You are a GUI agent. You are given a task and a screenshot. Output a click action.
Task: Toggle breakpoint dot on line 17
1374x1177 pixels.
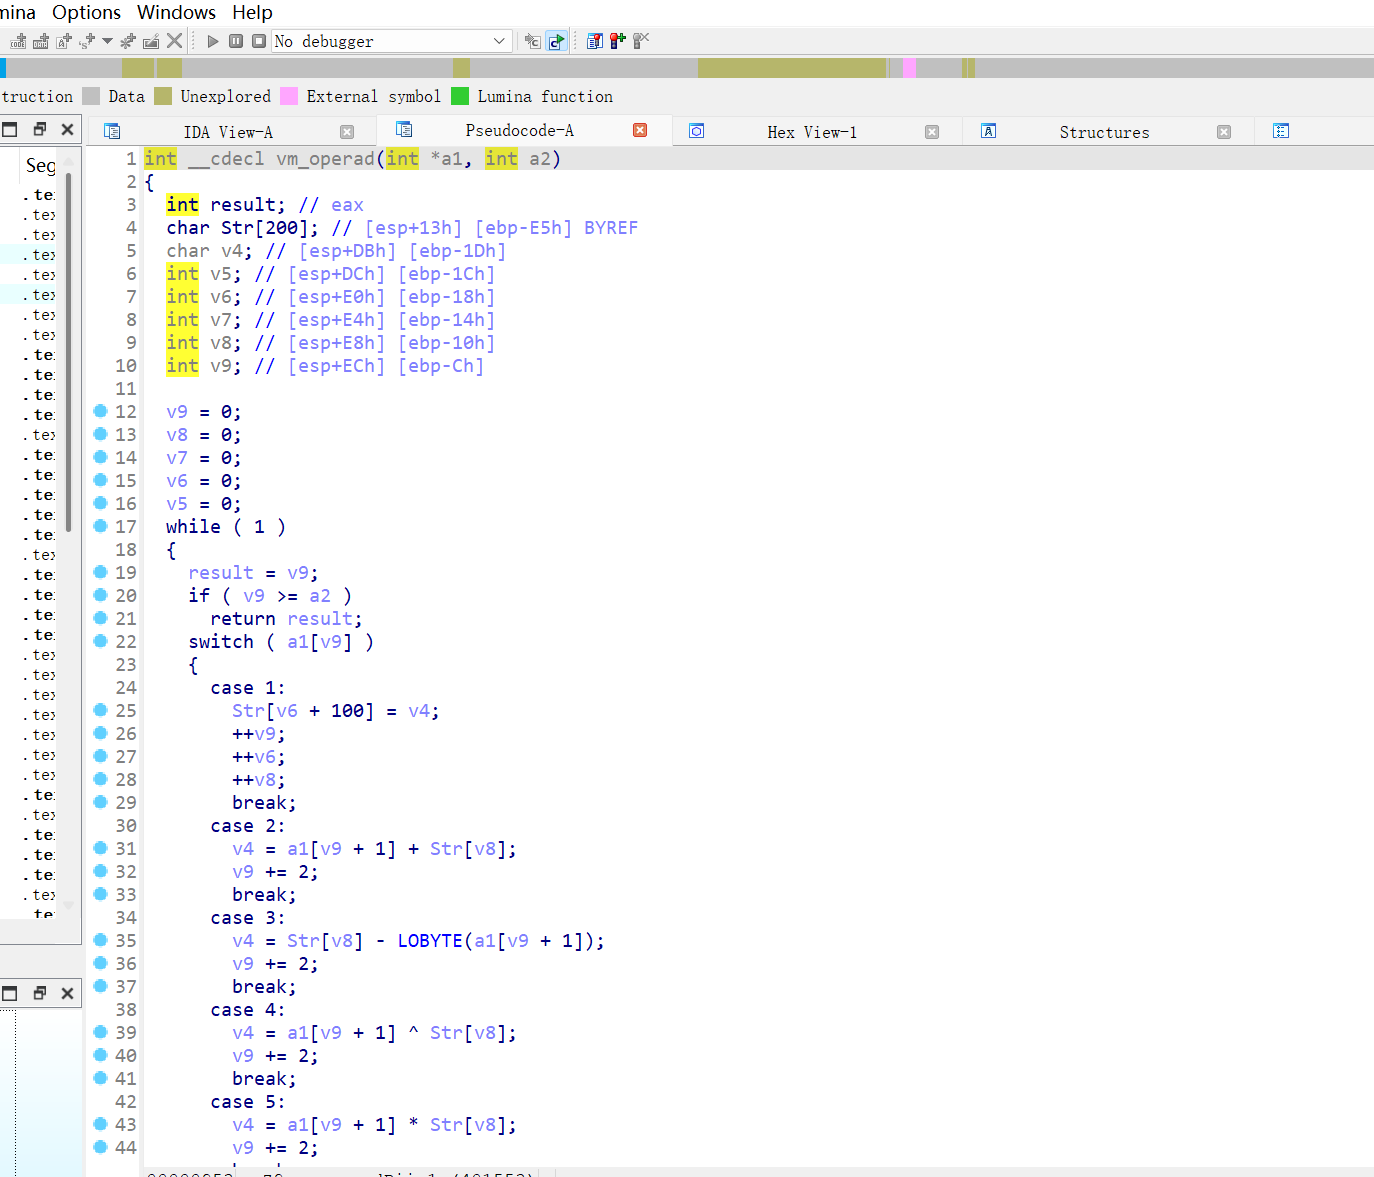[x=100, y=526]
